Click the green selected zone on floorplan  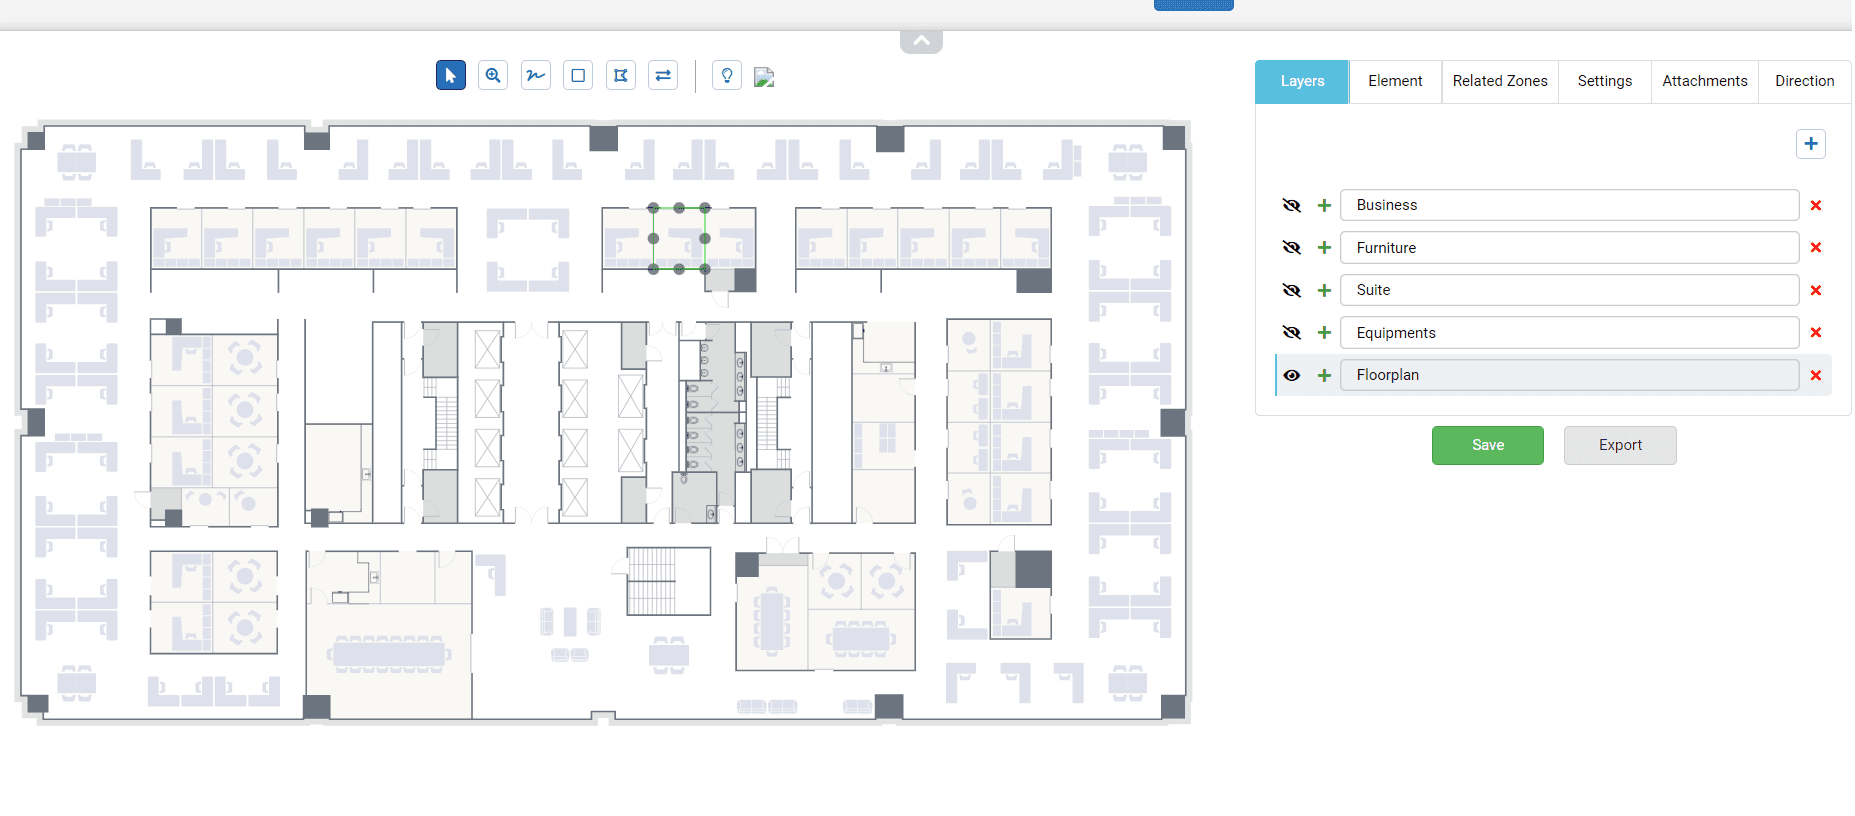679,238
